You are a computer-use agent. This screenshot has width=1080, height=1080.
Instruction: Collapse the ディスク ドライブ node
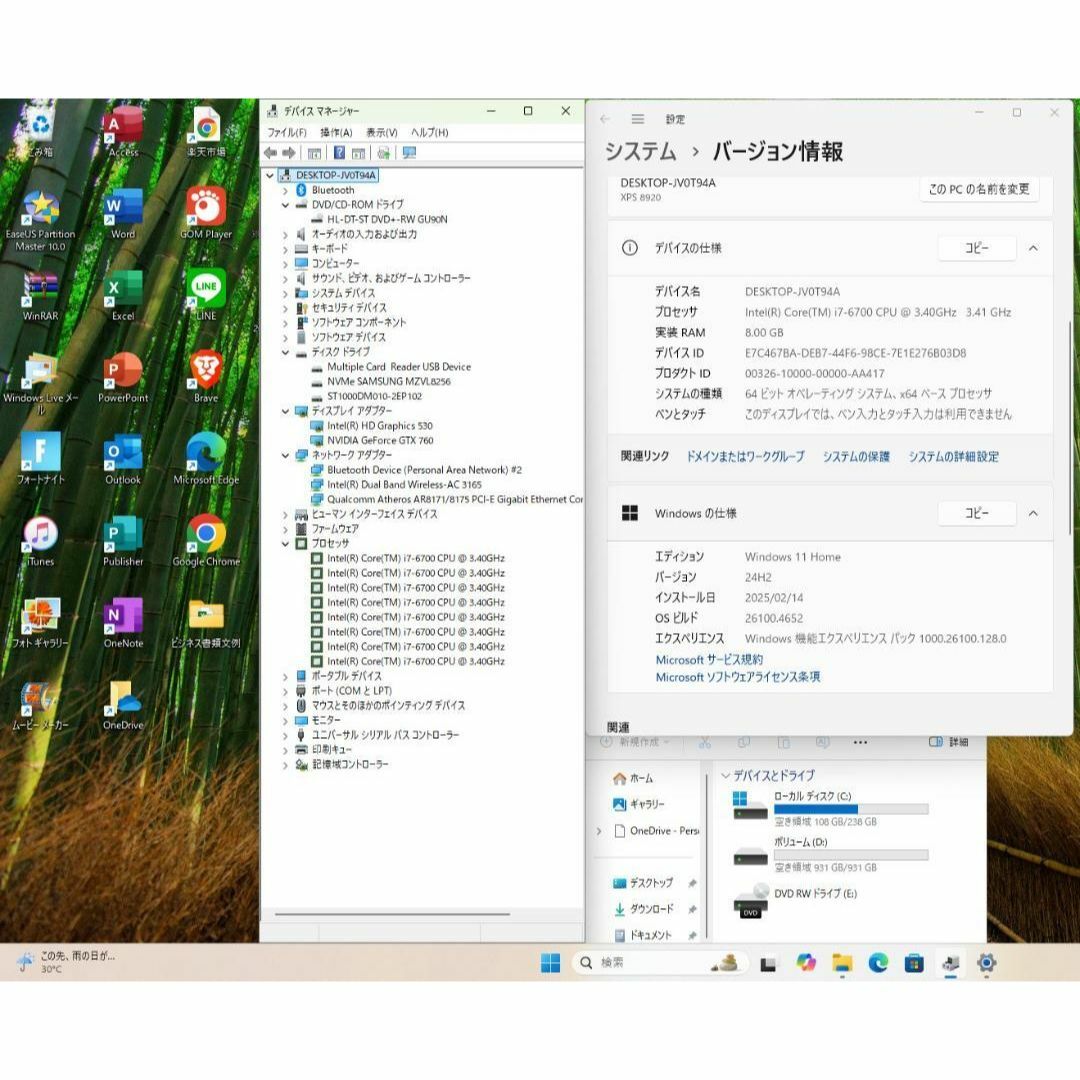[x=285, y=353]
